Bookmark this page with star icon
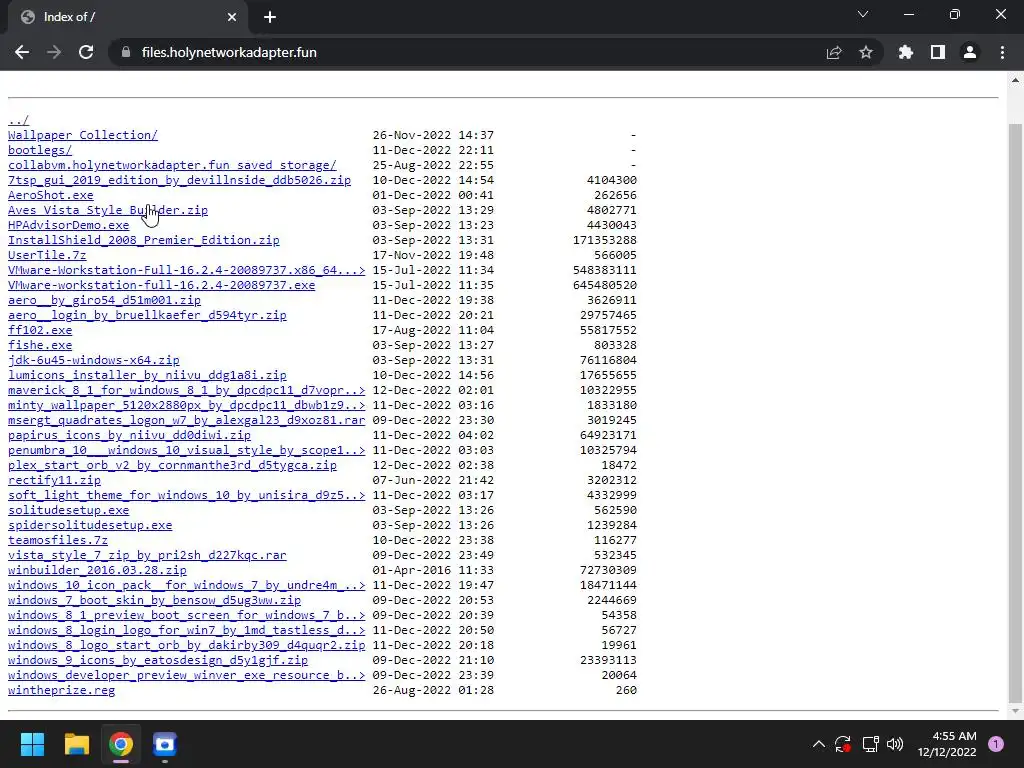Viewport: 1024px width, 768px height. click(x=866, y=52)
